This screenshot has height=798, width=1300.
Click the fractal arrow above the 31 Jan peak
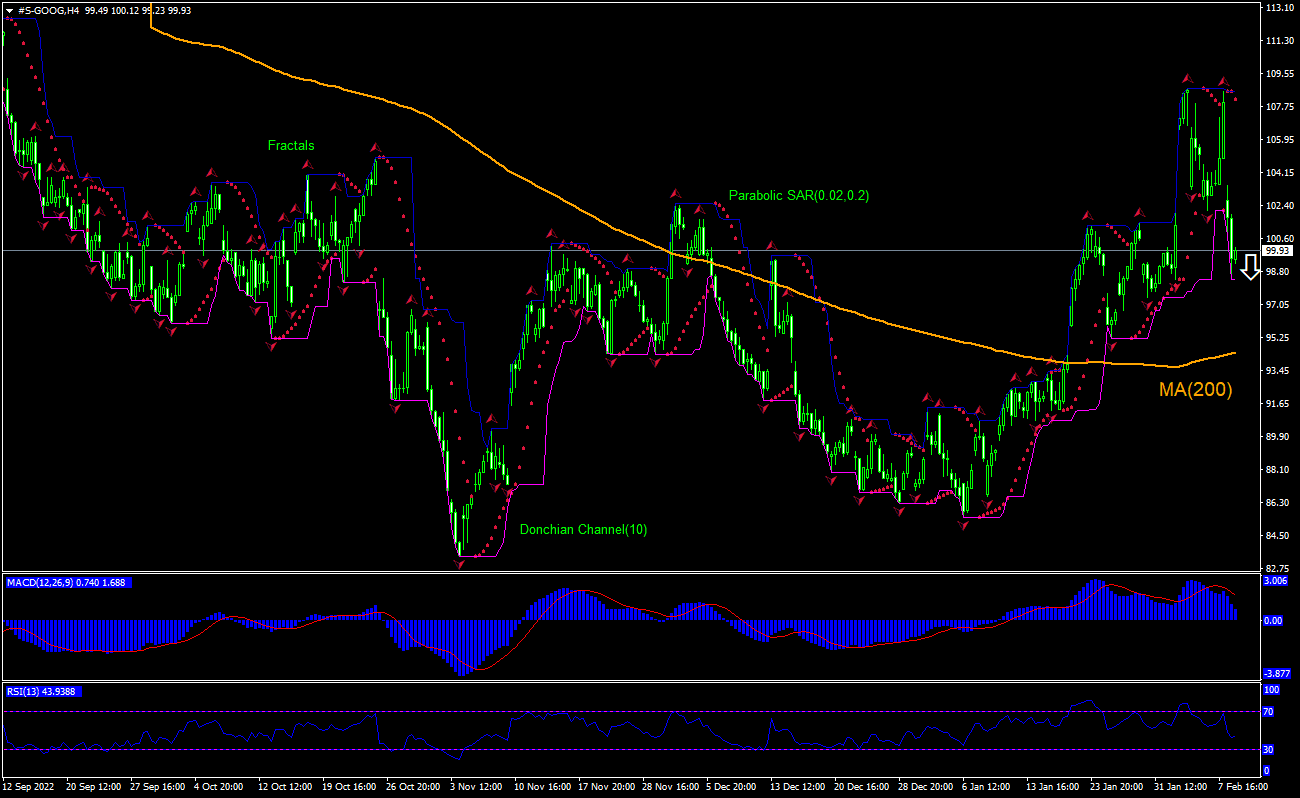[x=1187, y=78]
